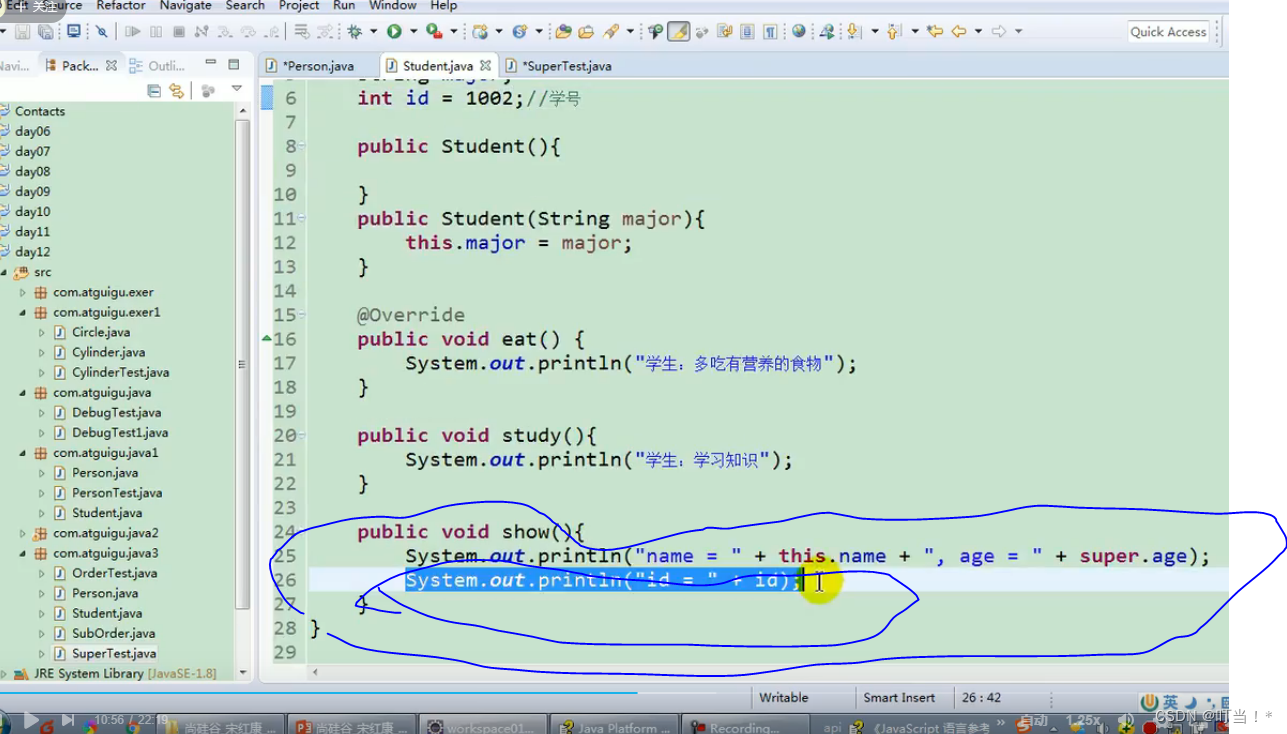Click Collapse All in Package Explorer
The width and height of the screenshot is (1287, 734).
154,91
